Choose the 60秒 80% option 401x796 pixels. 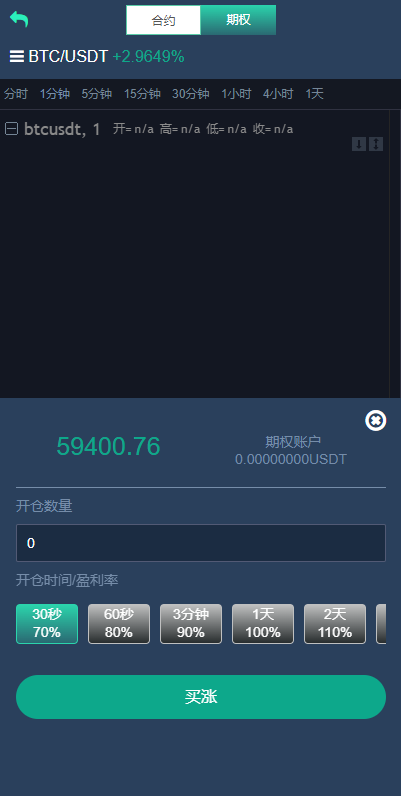click(119, 624)
